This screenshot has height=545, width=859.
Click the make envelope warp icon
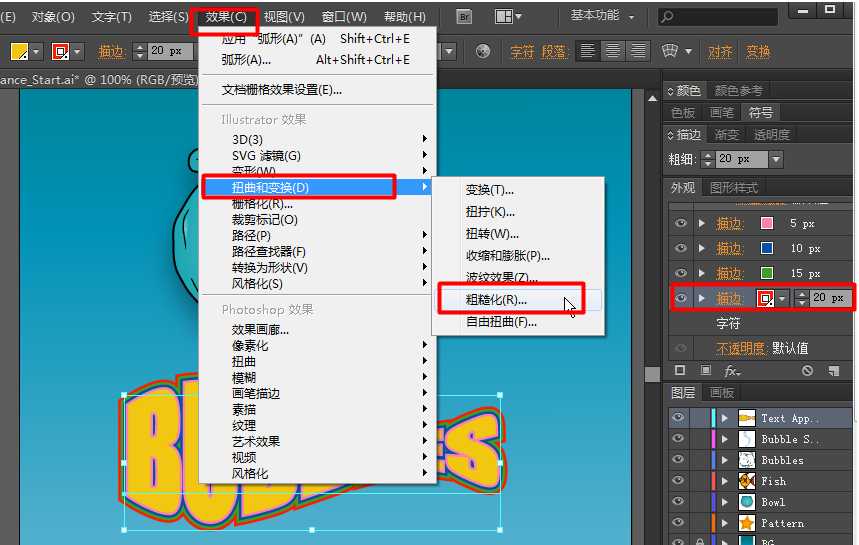669,51
